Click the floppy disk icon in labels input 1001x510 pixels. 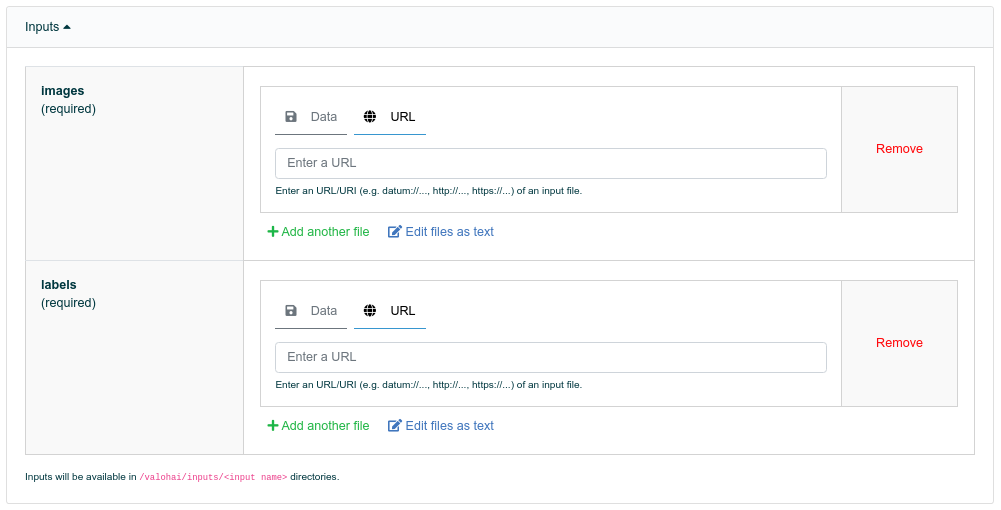click(x=291, y=311)
